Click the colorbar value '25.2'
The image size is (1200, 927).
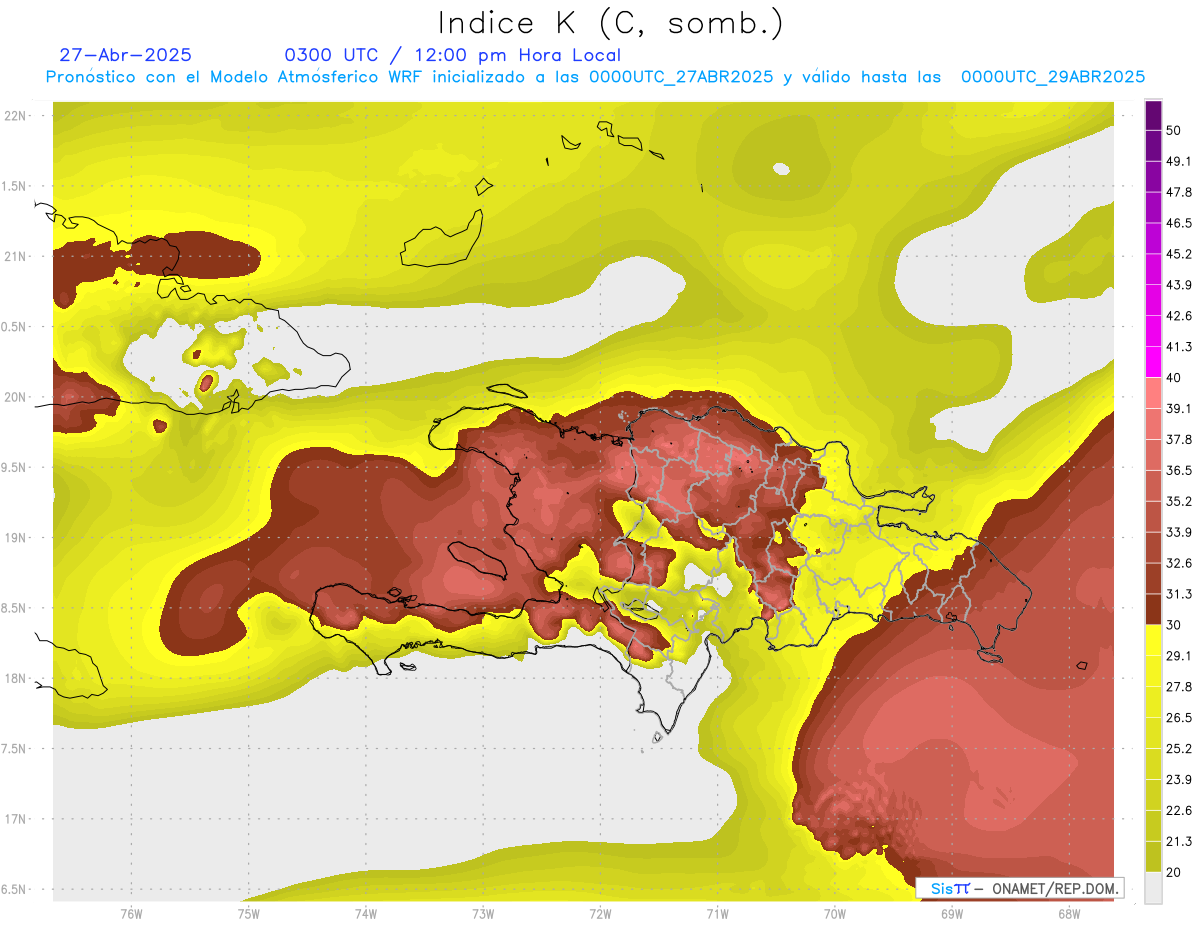coord(1179,749)
